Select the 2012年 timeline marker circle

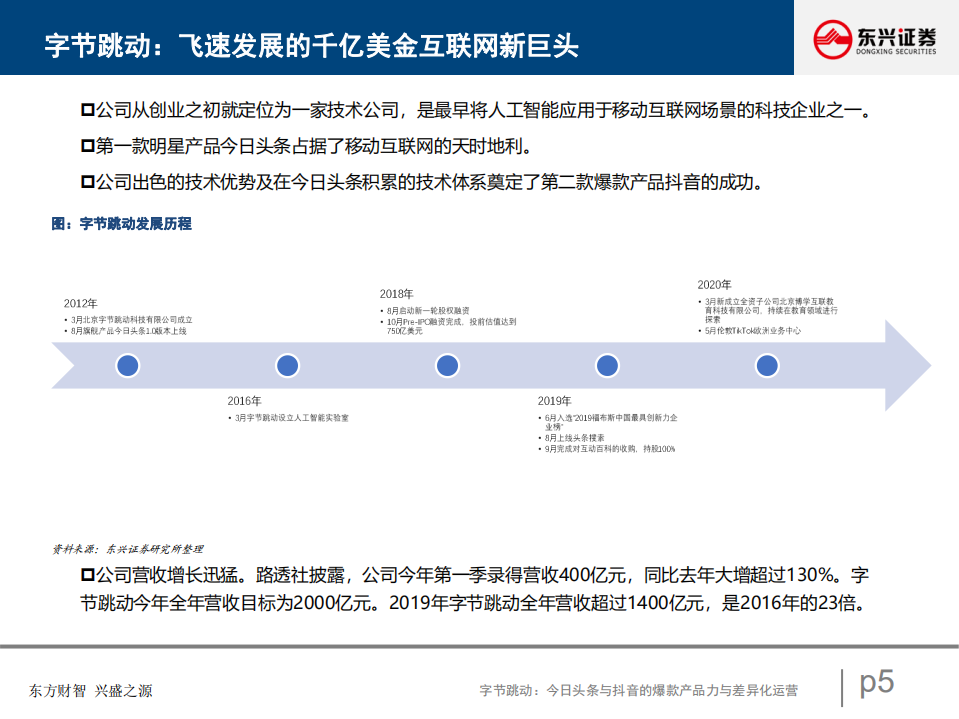126,366
